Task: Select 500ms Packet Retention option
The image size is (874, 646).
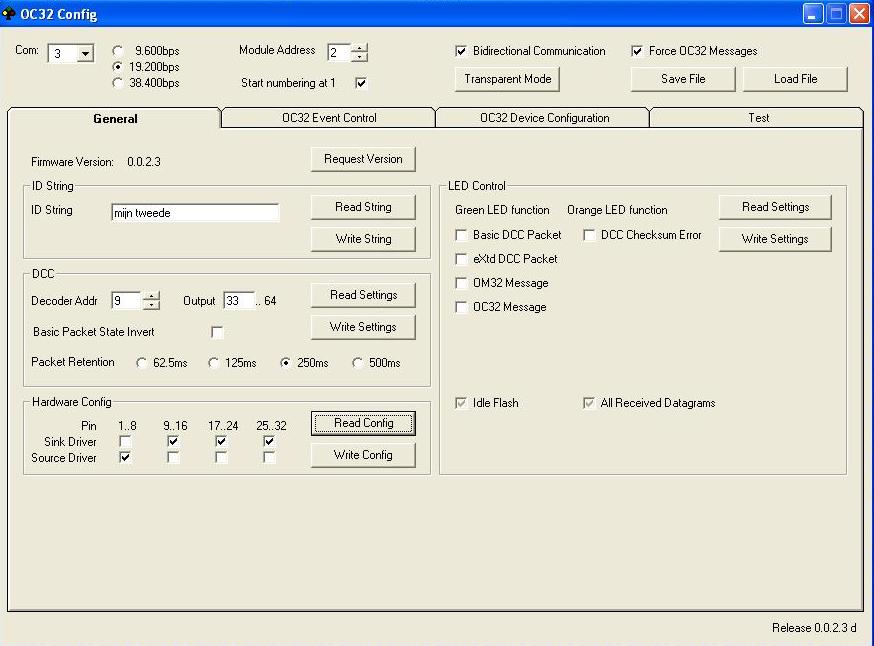Action: [358, 363]
